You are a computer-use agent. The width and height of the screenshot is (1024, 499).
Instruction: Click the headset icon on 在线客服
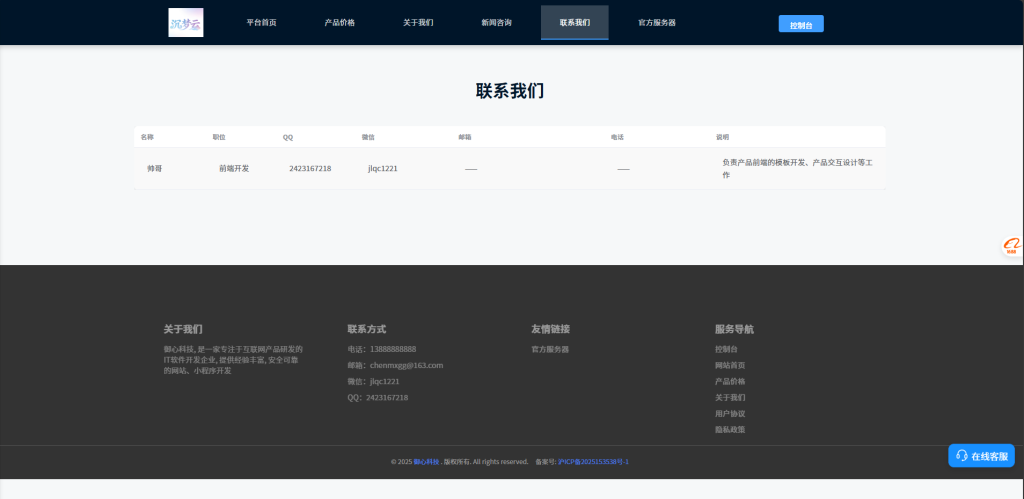coord(962,456)
